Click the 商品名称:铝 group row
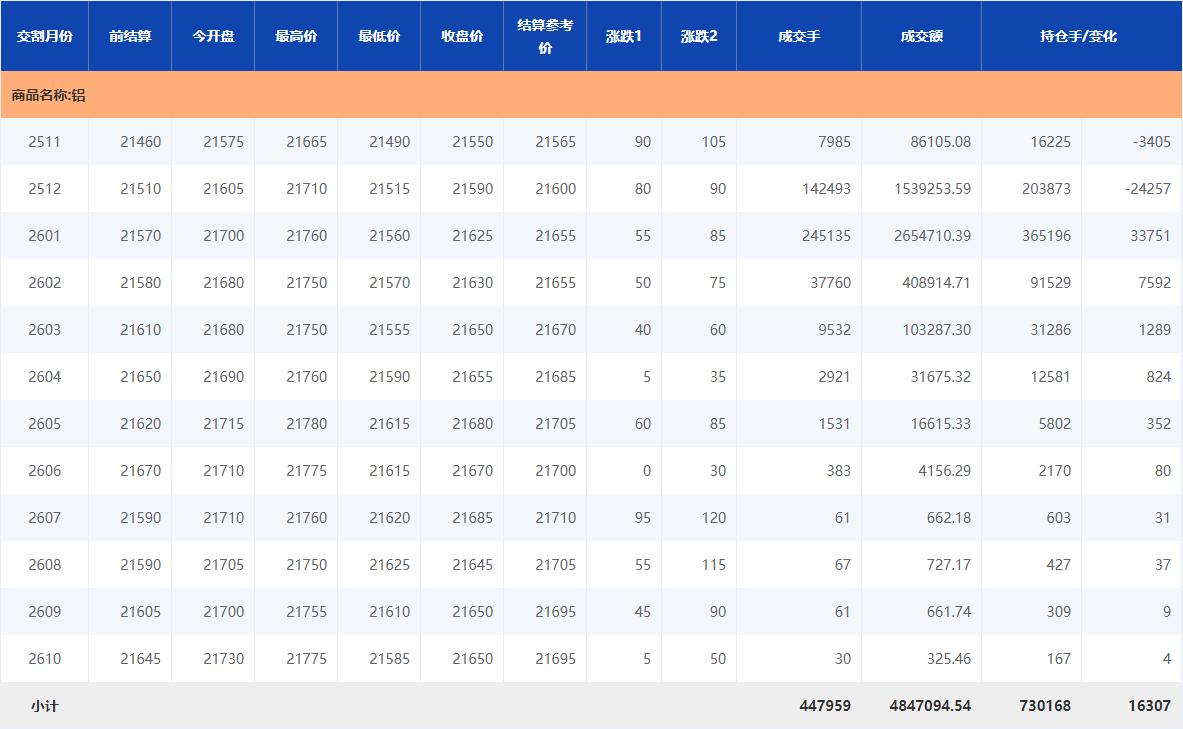This screenshot has width=1183, height=729. [49, 96]
